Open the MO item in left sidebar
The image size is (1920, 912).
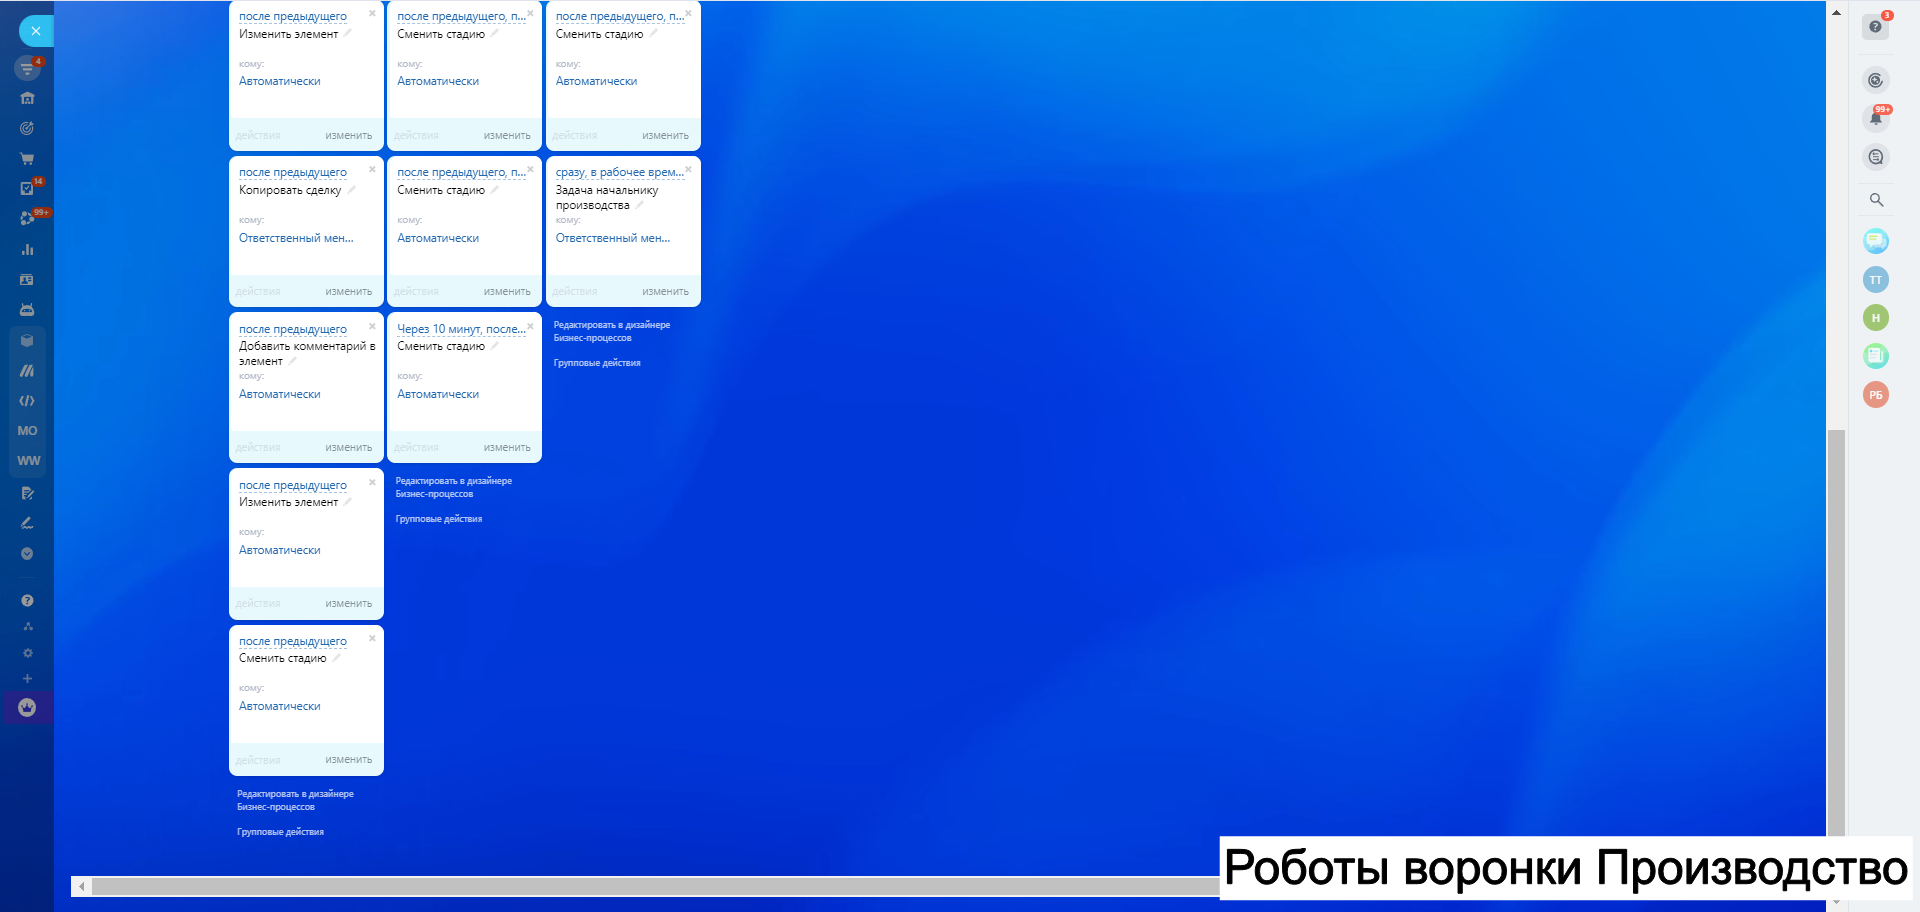(x=27, y=431)
